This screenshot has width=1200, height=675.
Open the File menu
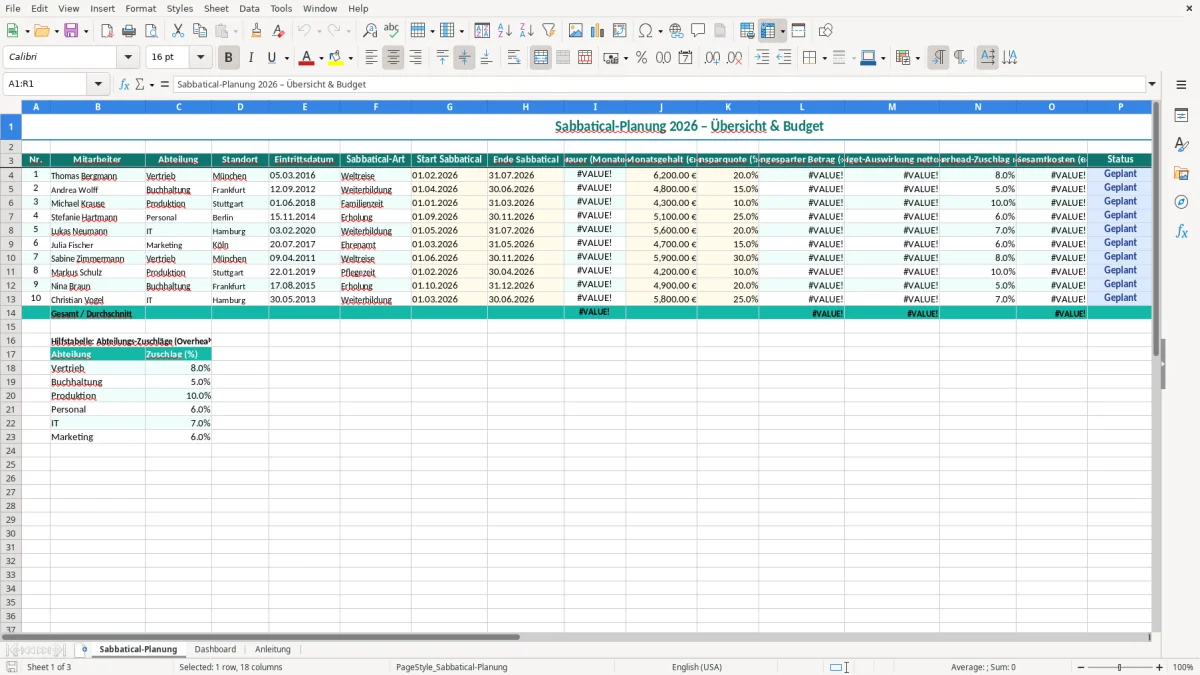tap(13, 8)
